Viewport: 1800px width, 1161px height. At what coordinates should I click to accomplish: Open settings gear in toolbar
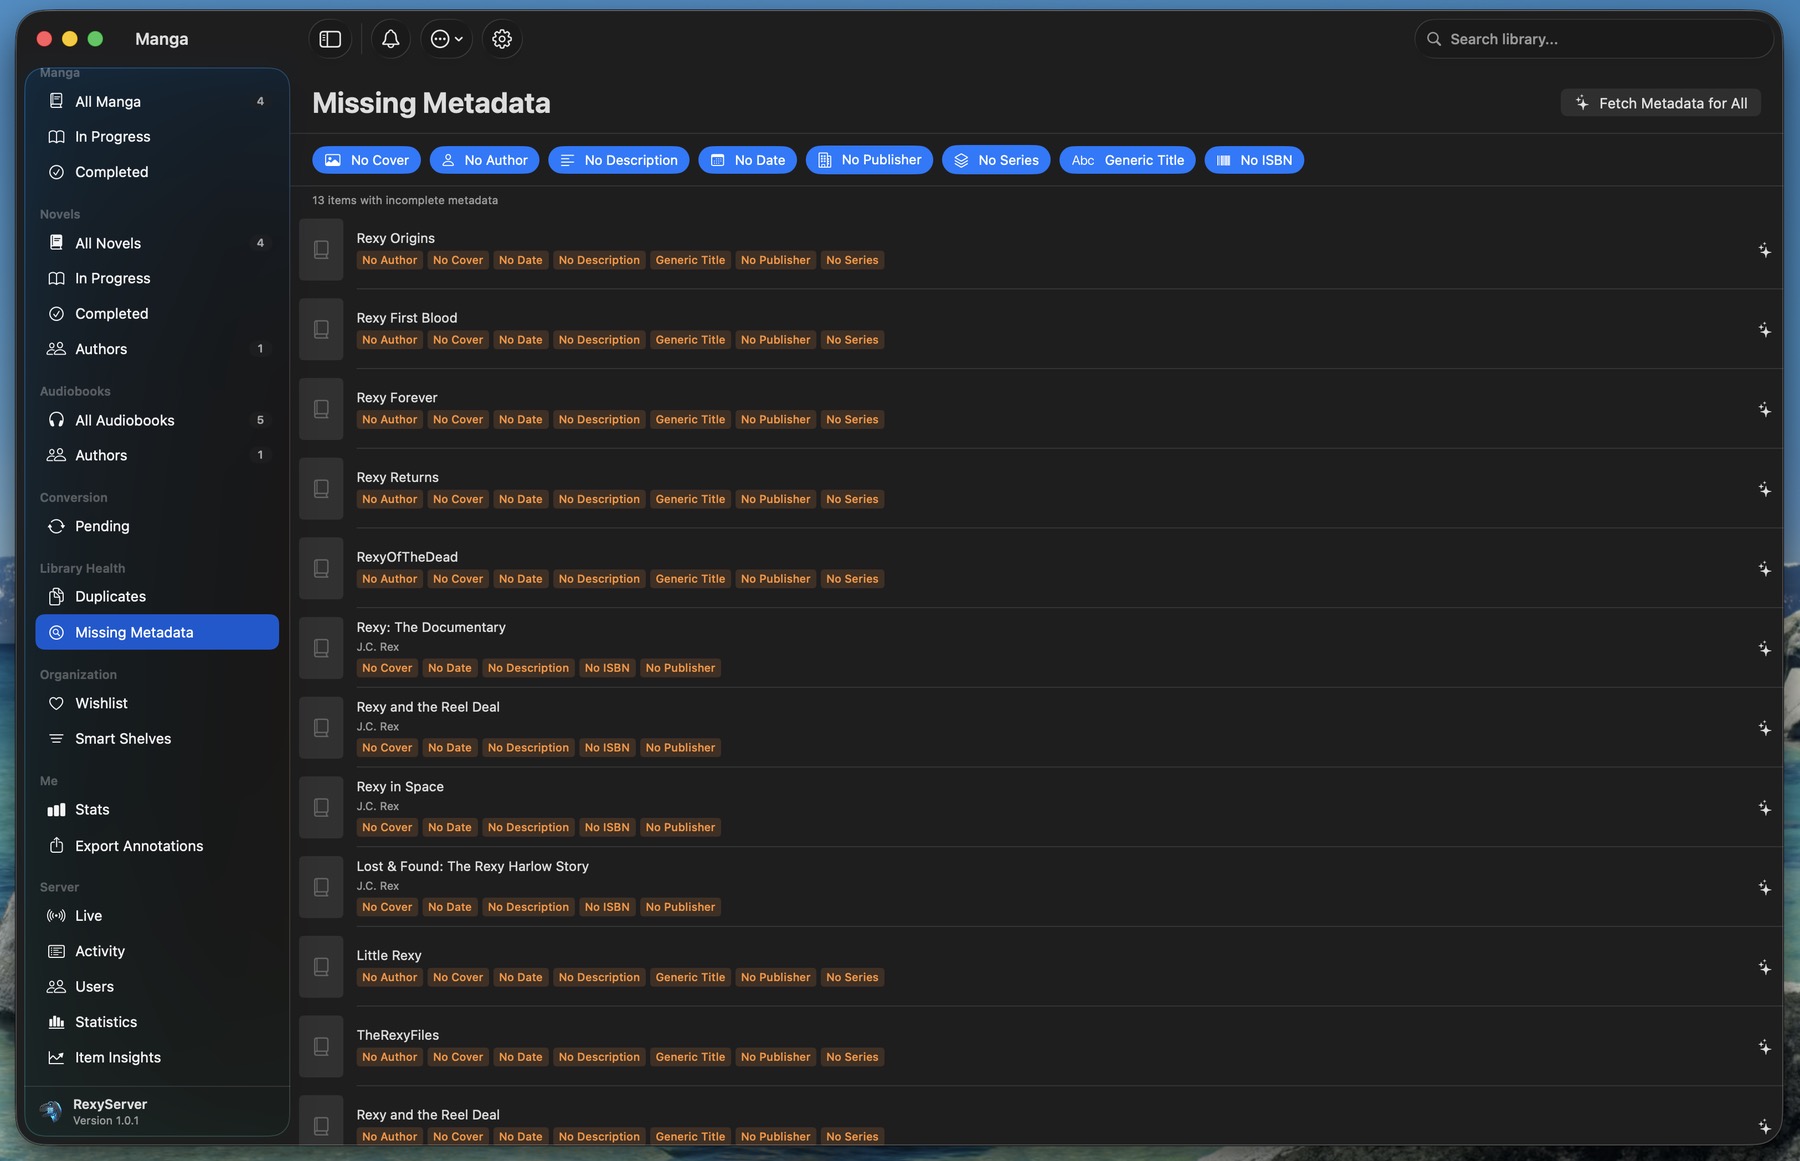(502, 39)
